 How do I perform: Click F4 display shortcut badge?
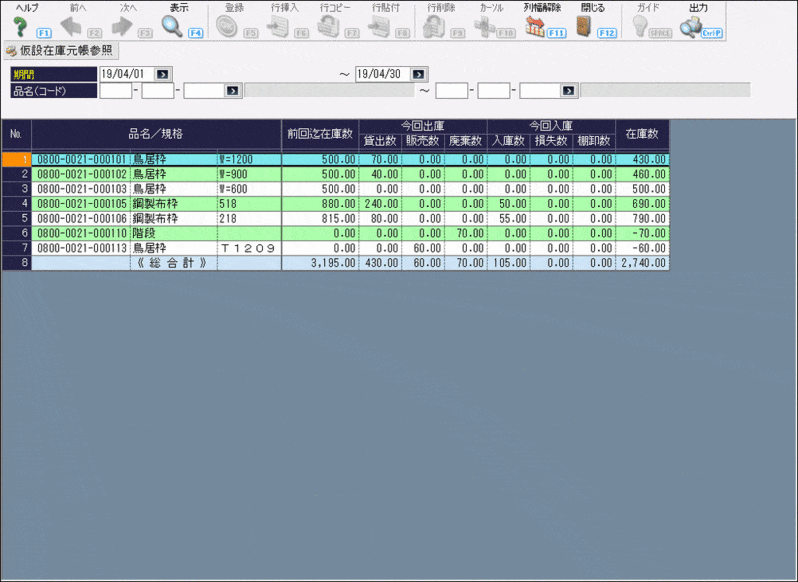[195, 33]
